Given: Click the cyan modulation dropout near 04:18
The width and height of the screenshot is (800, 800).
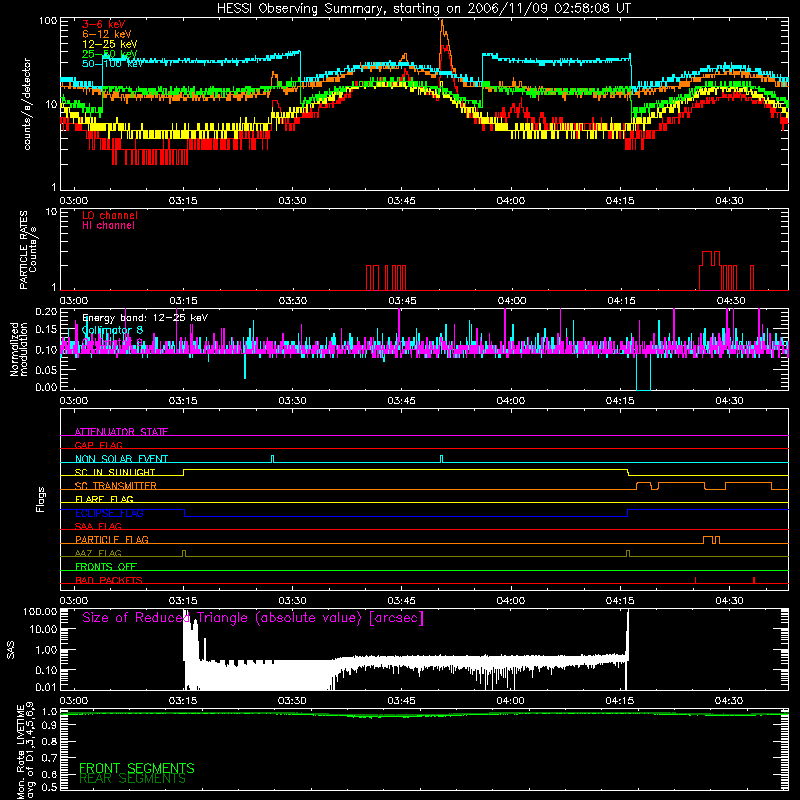Looking at the screenshot, I should (643, 372).
